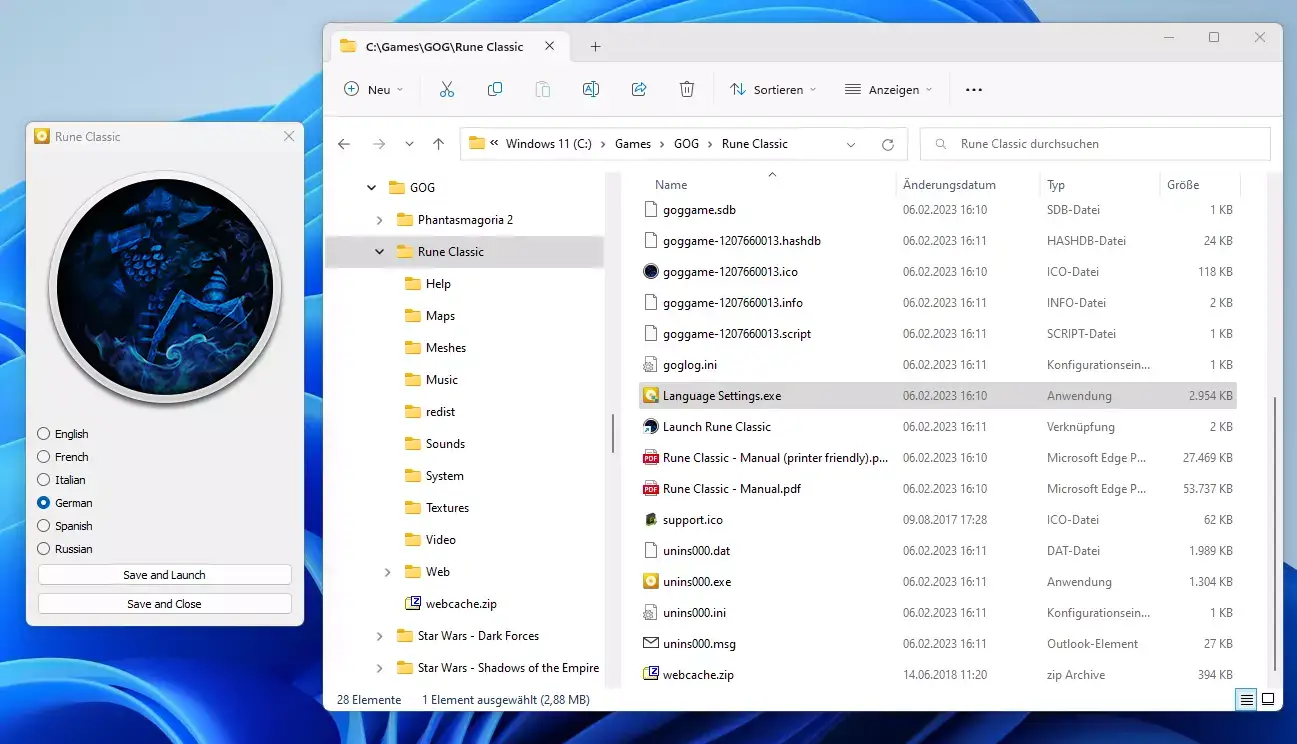Open the Anzeigen dropdown

click(888, 89)
